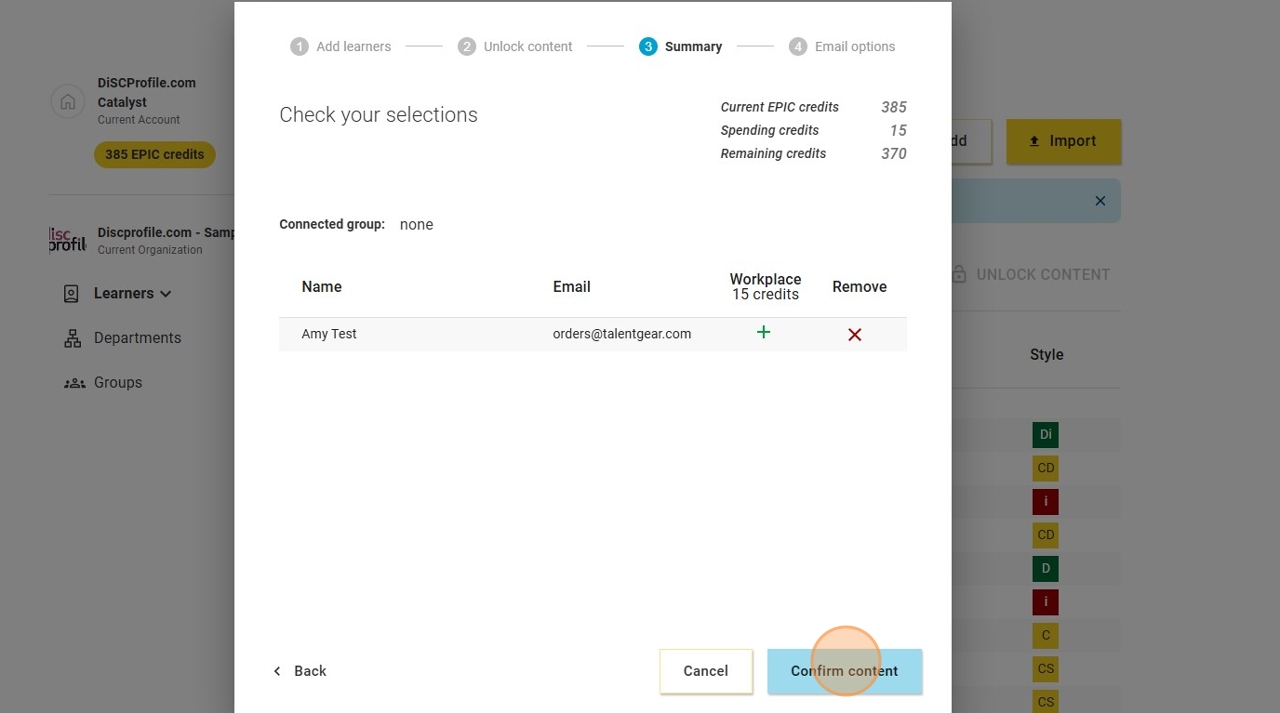Image resolution: width=1280 pixels, height=713 pixels.
Task: Click the upload icon on Import button
Action: [x=1034, y=141]
